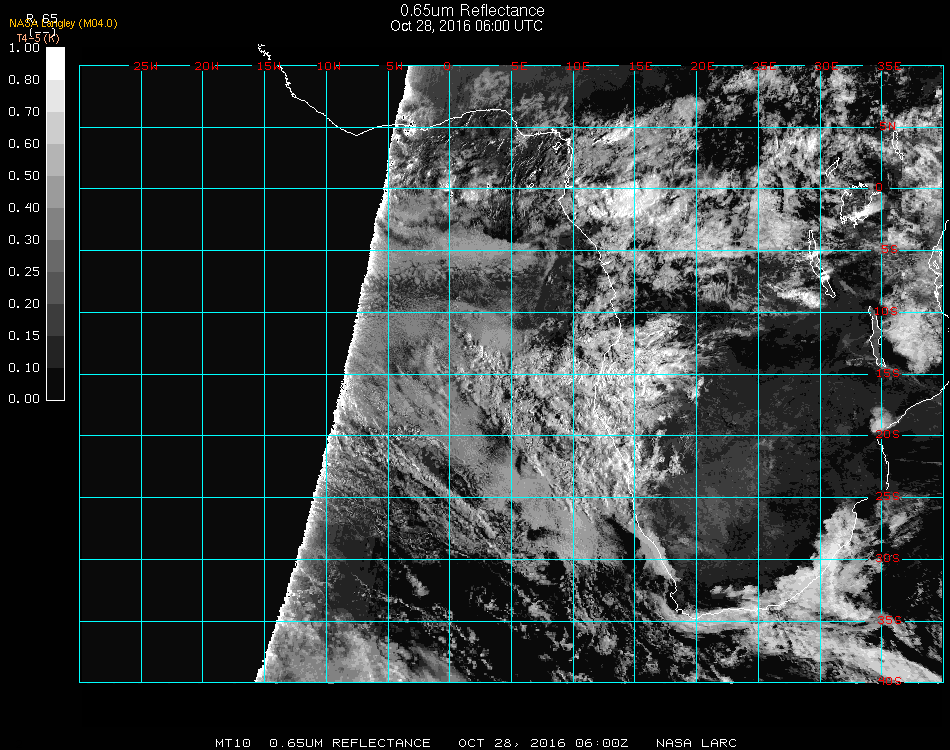
Task: Click the "MT10" footer text
Action: (x=233, y=743)
